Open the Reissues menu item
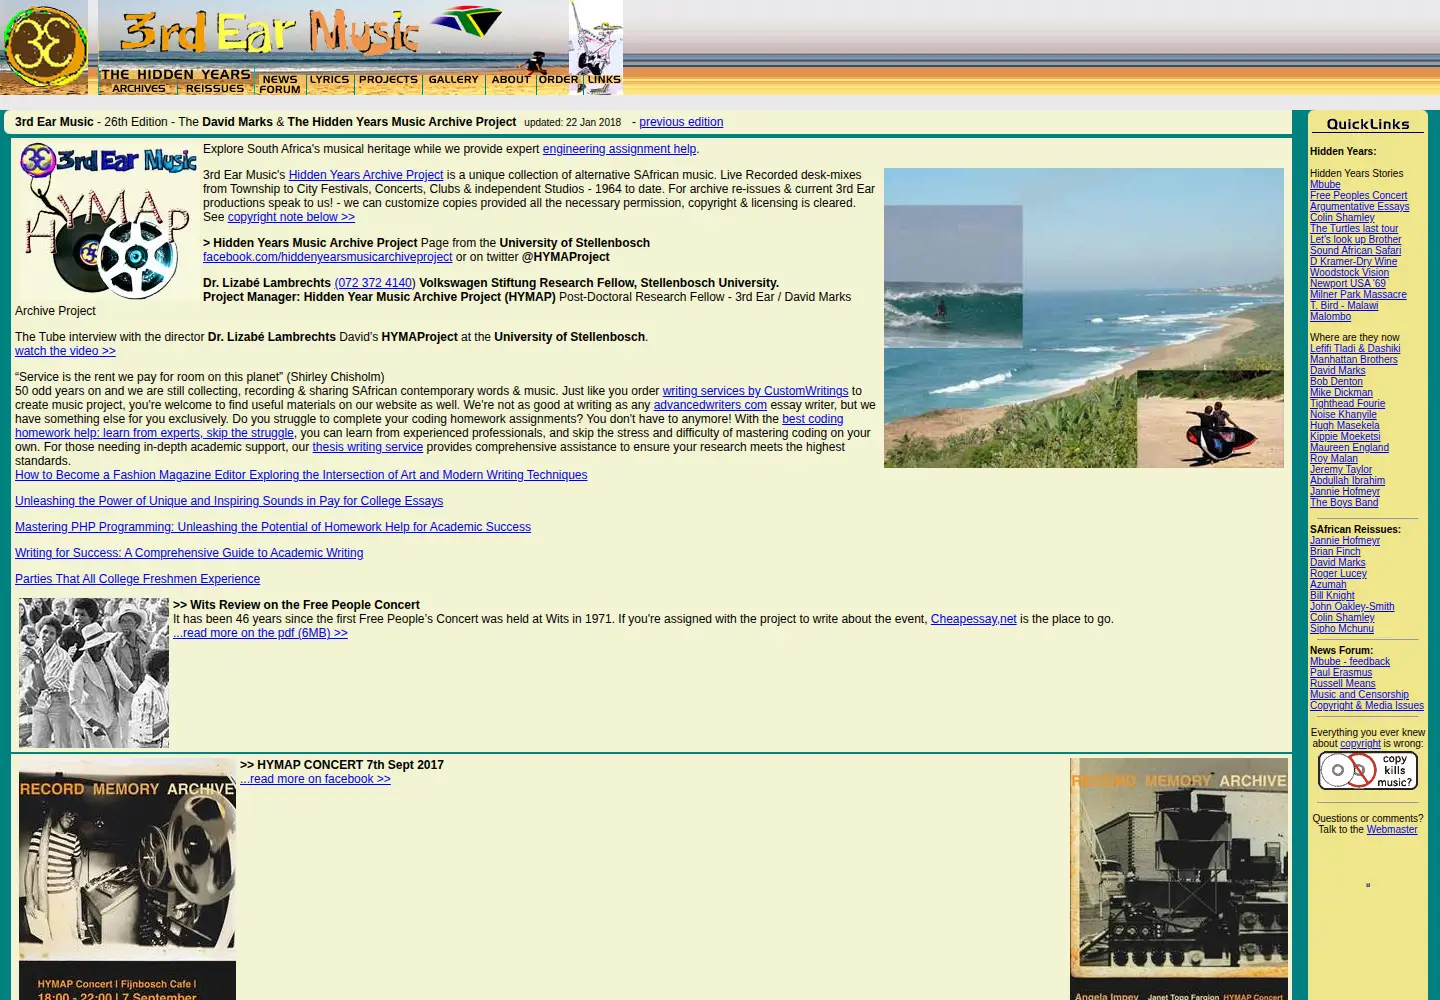1440x1000 pixels. click(x=215, y=89)
